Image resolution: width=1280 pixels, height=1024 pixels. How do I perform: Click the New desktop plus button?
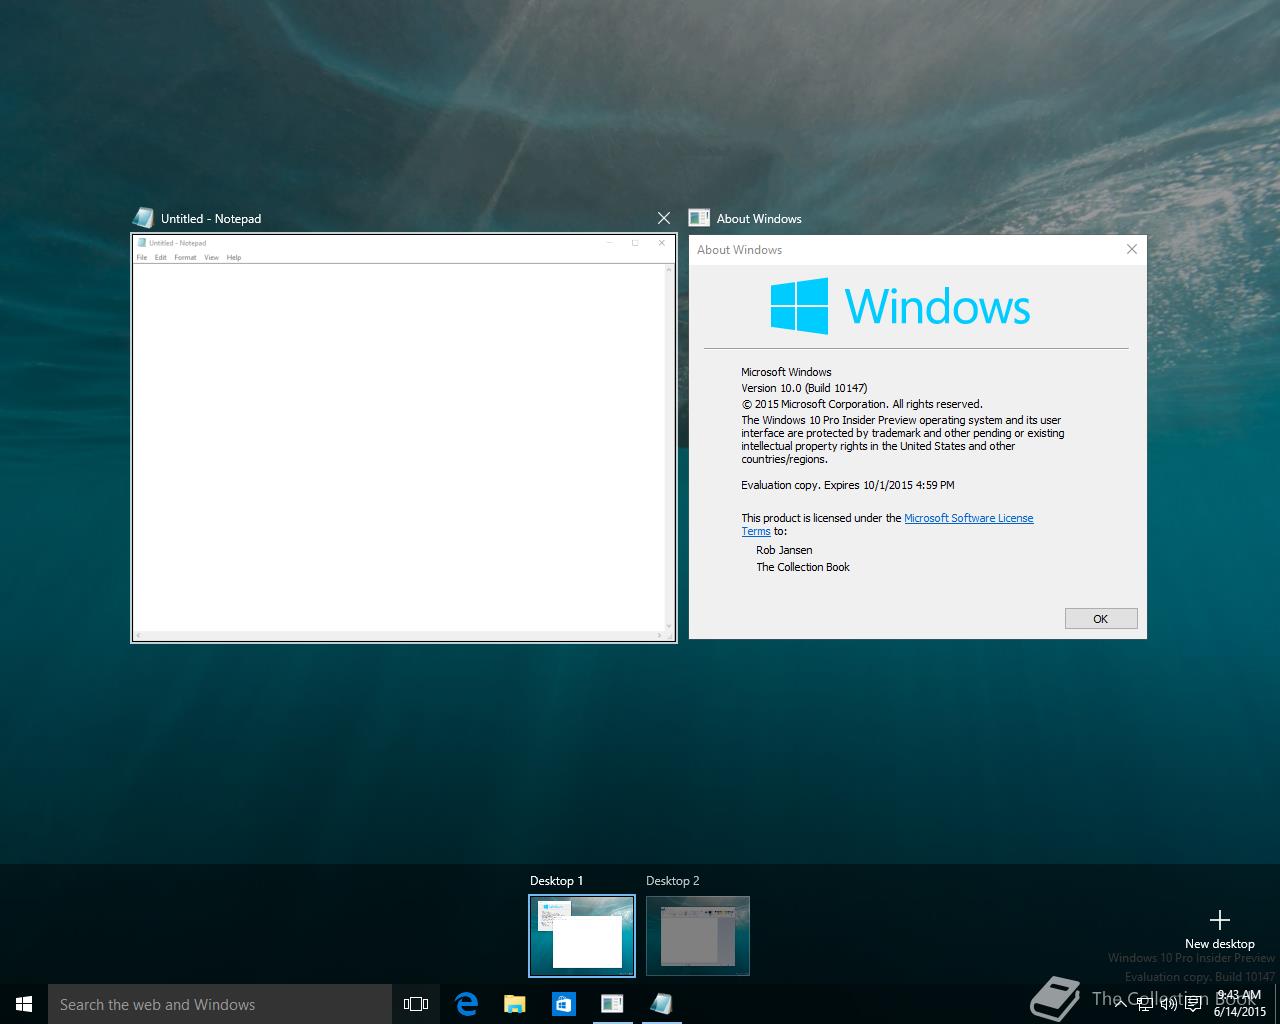pos(1219,920)
